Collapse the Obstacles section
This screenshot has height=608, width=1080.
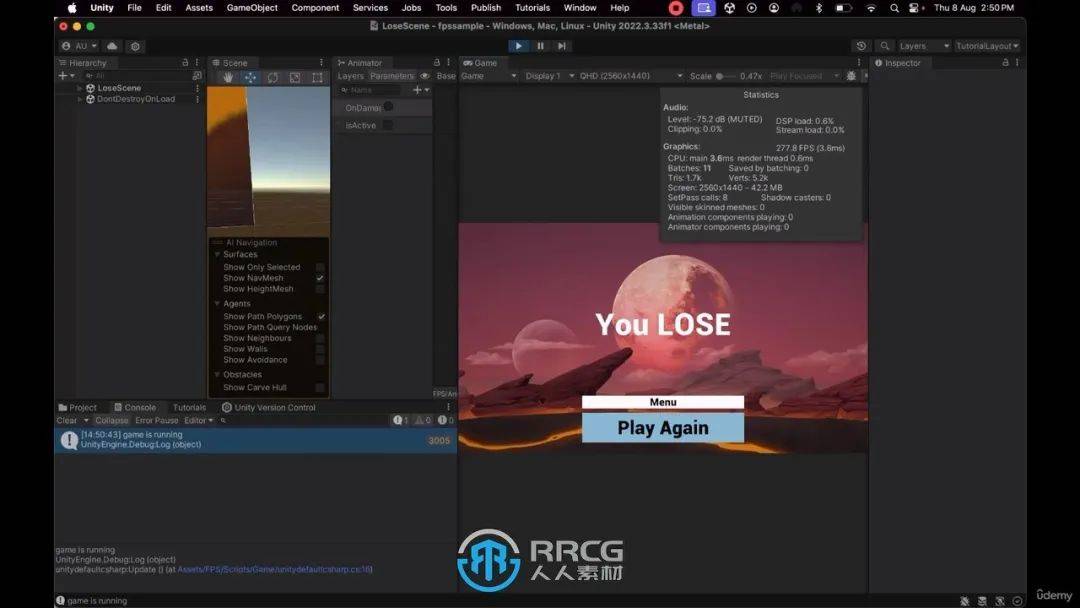(217, 375)
